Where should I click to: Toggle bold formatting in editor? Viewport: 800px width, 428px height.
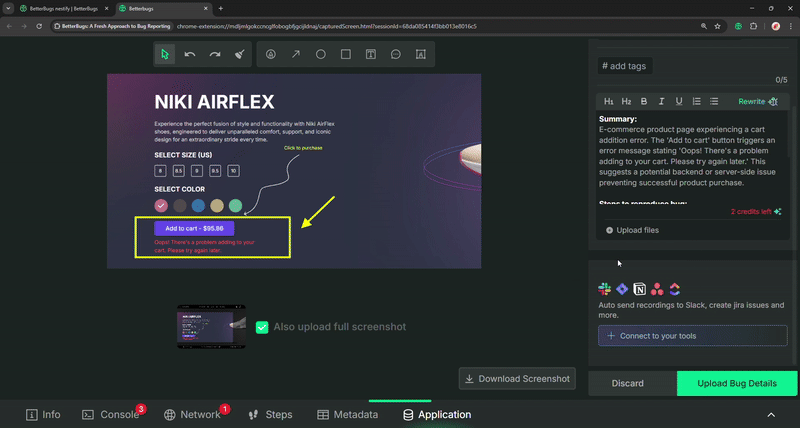(x=644, y=101)
